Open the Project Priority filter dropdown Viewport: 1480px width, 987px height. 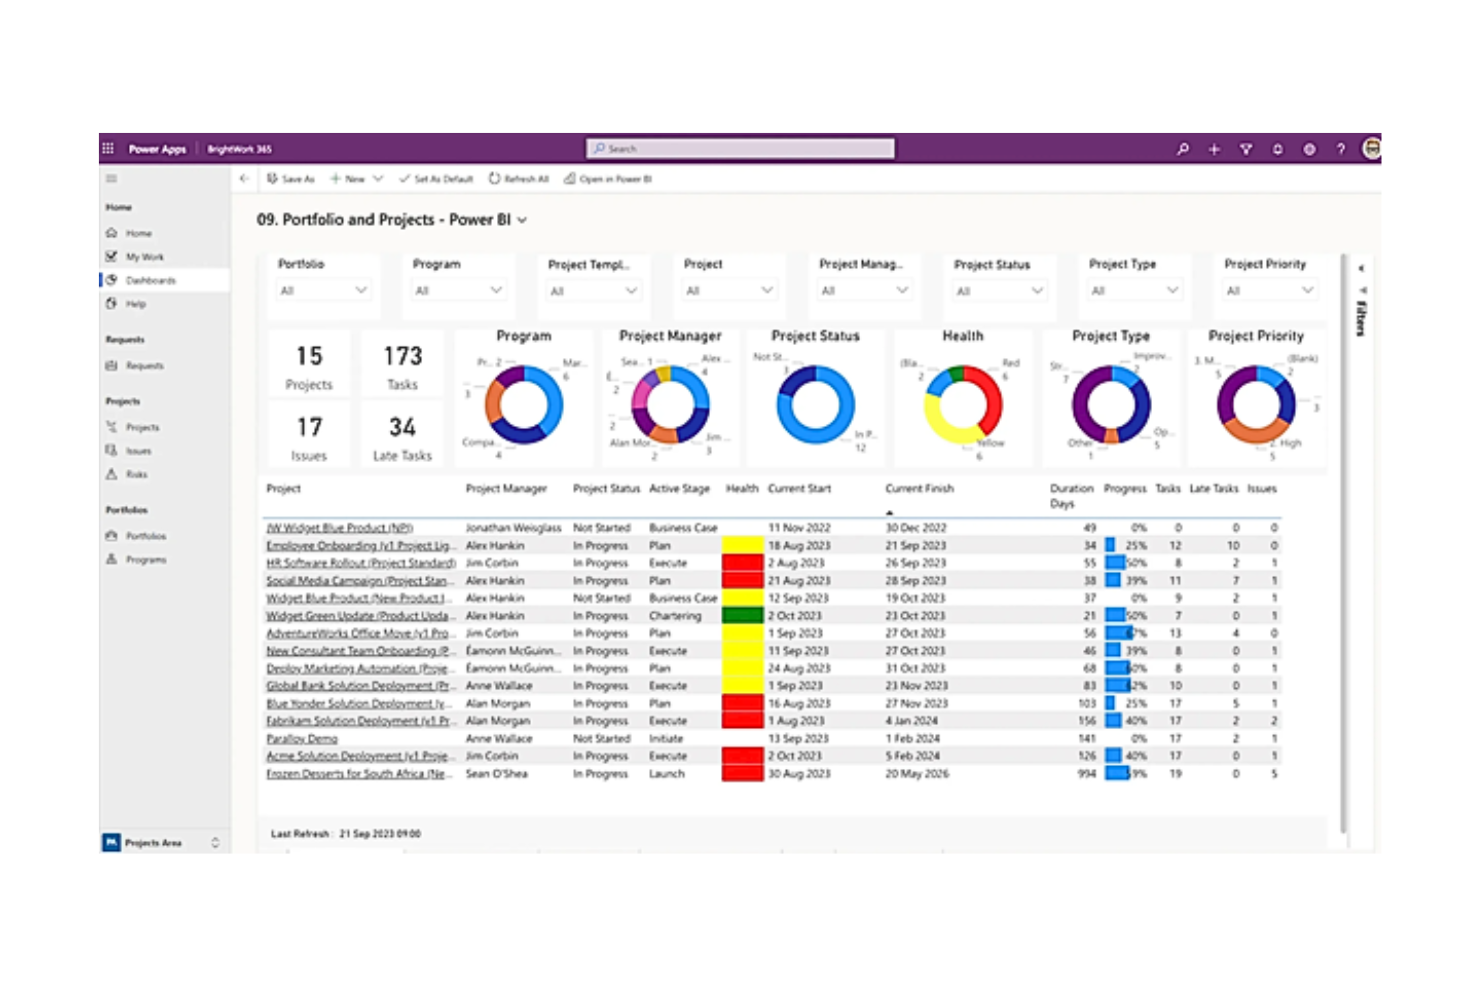[1270, 291]
